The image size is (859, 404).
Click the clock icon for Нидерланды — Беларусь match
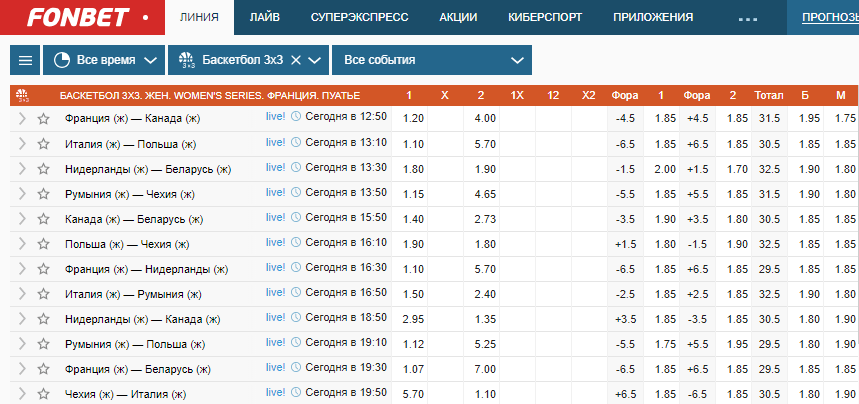click(296, 168)
